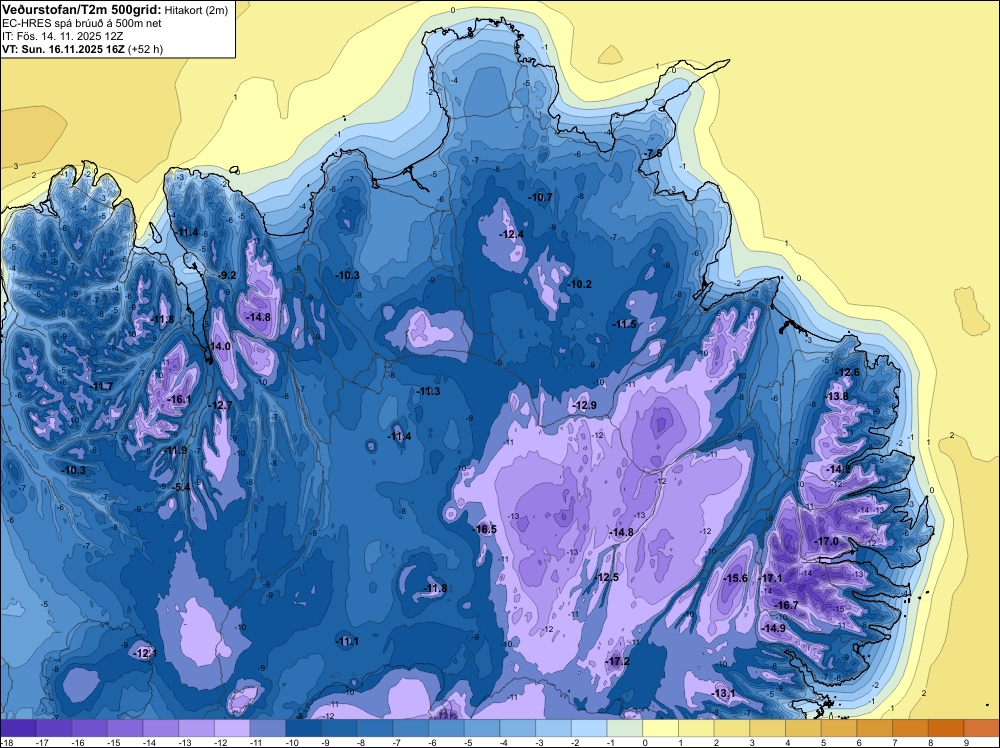Pick the legend swatch between -16 and -15
1000x748 pixels.
(x=89, y=728)
